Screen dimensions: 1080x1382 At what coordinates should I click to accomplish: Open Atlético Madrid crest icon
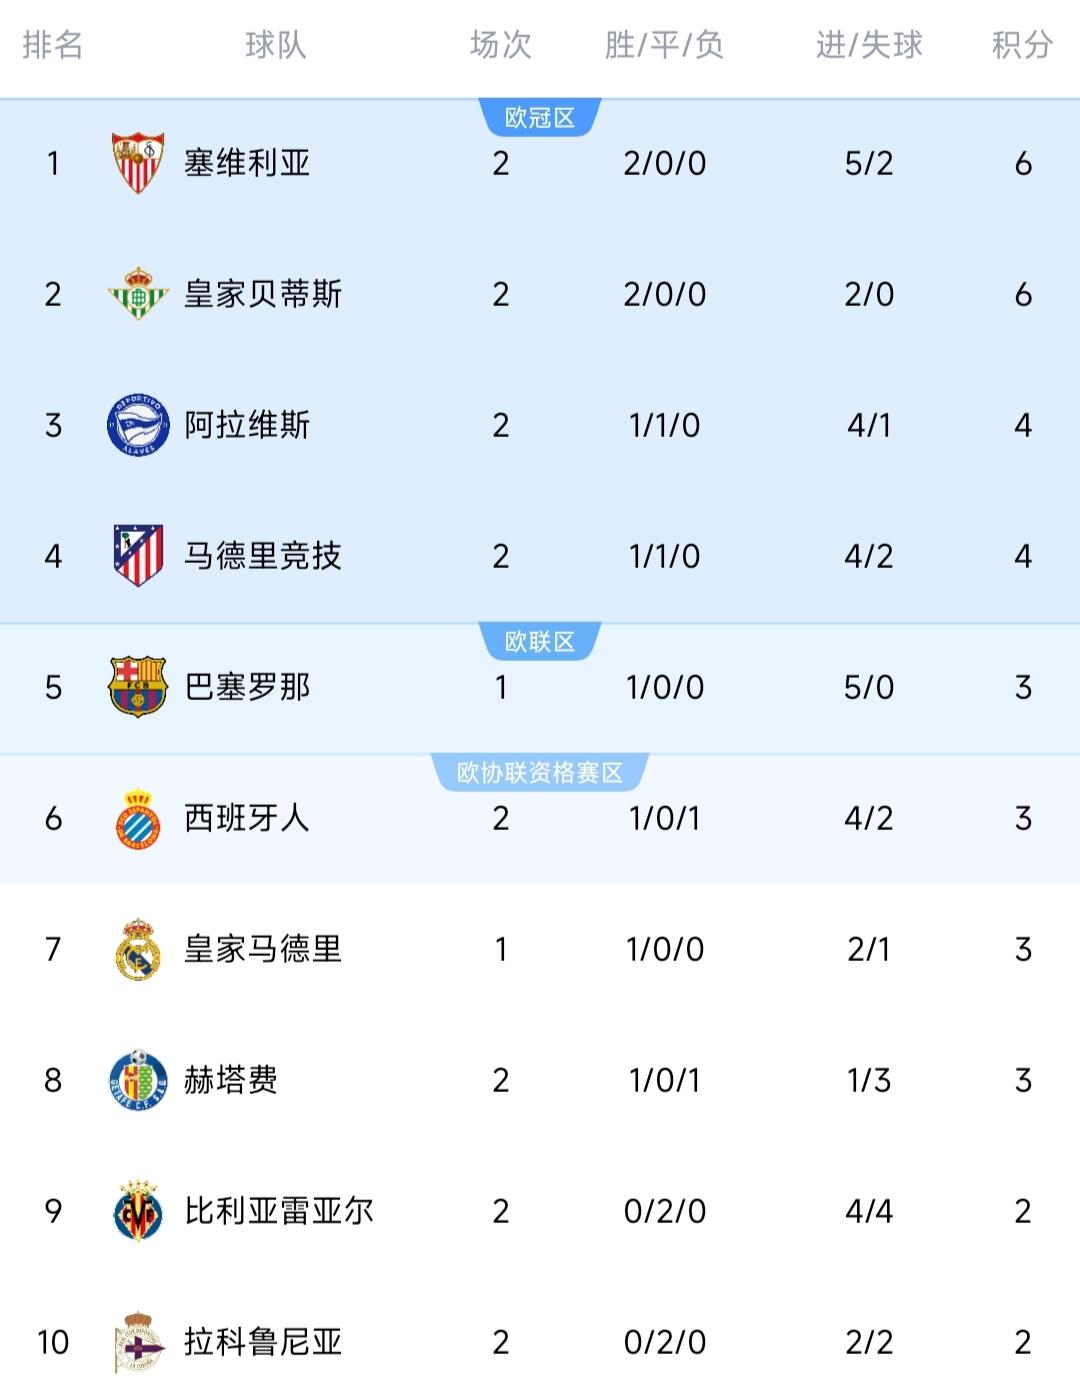(138, 556)
